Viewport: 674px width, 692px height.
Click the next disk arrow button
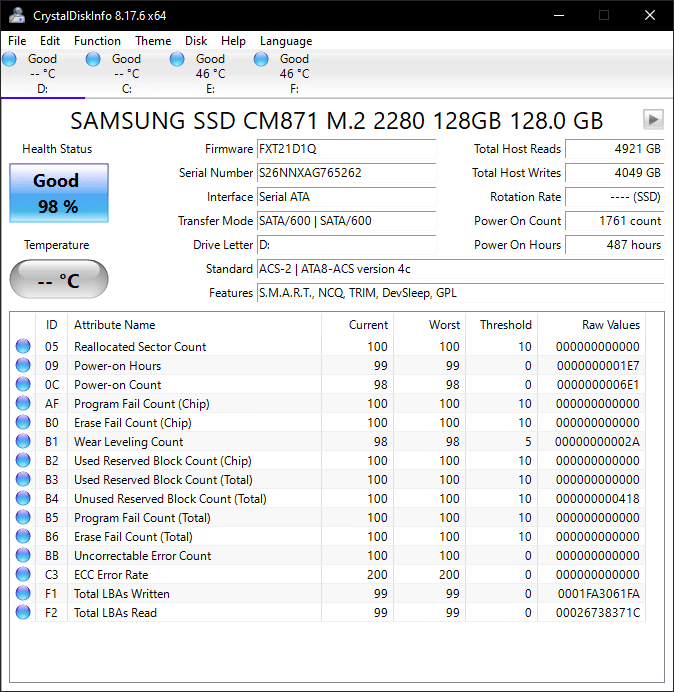(x=653, y=120)
